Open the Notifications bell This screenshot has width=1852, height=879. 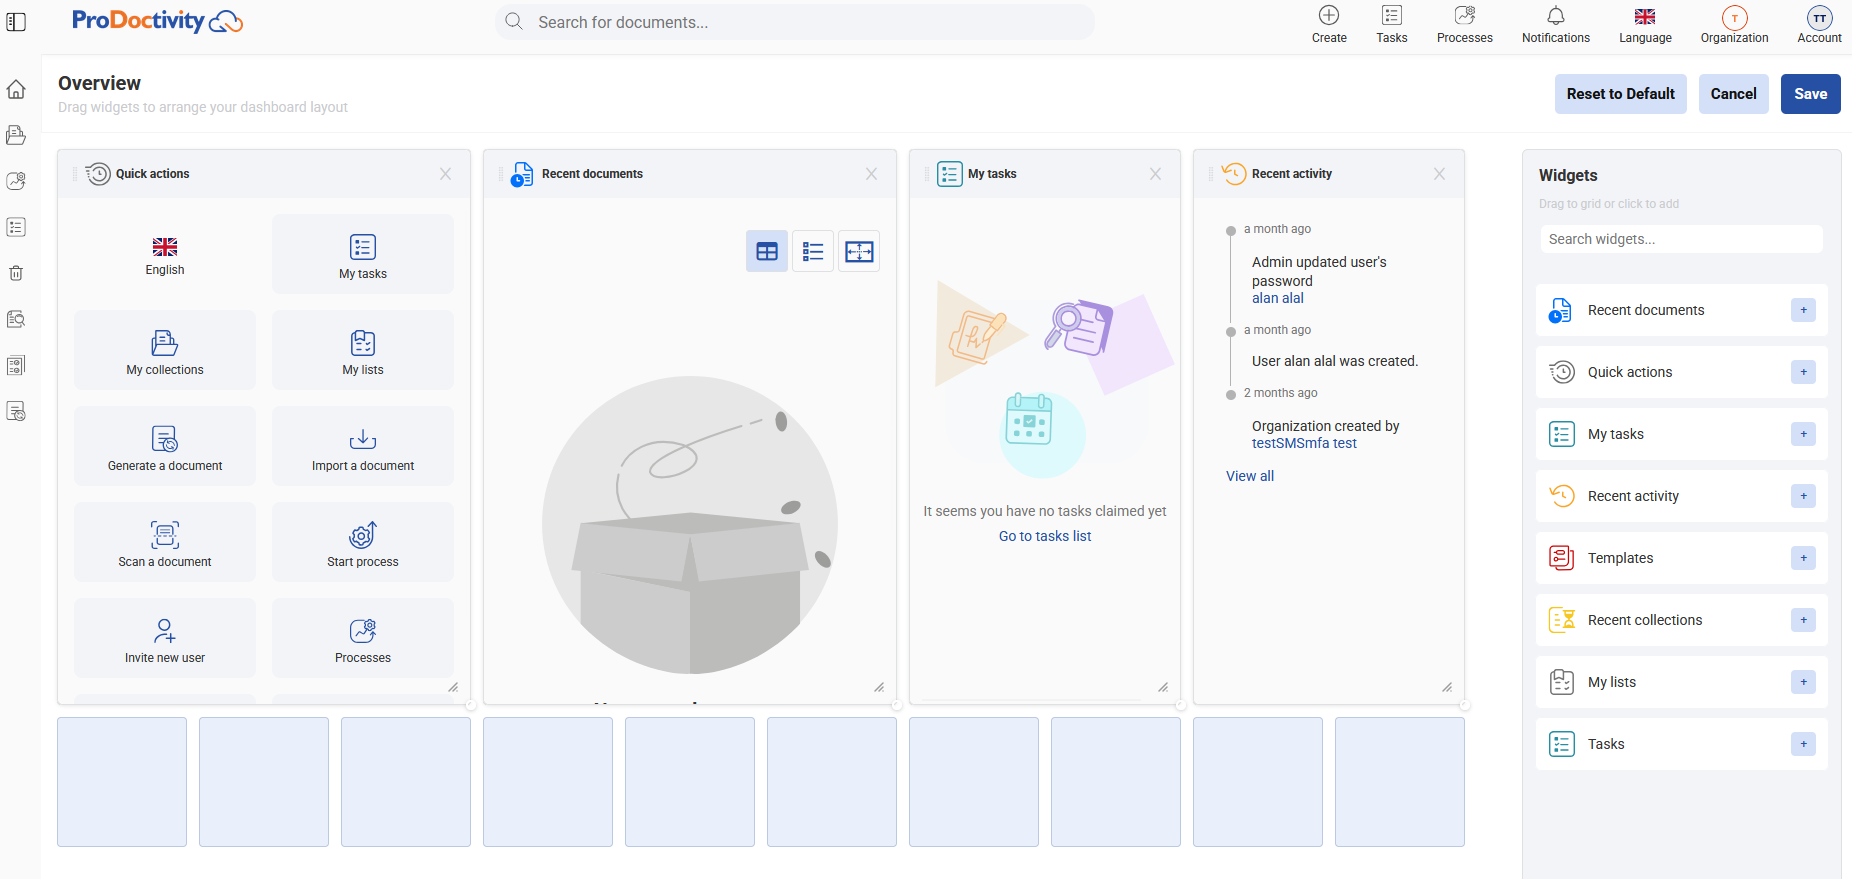[1555, 25]
